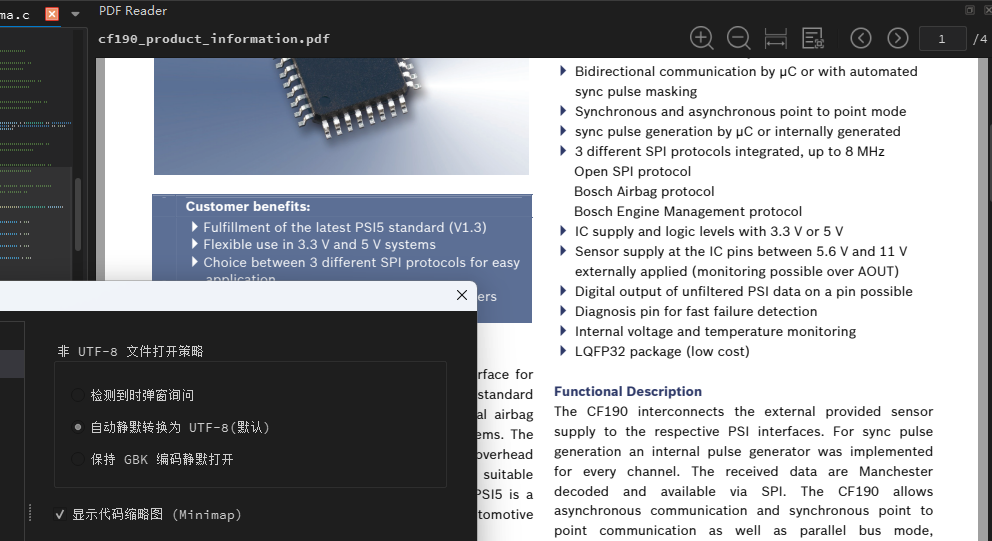Toggle 显示代码缩略图 (Minimap) checkbox
992x541 pixels.
(x=59, y=514)
